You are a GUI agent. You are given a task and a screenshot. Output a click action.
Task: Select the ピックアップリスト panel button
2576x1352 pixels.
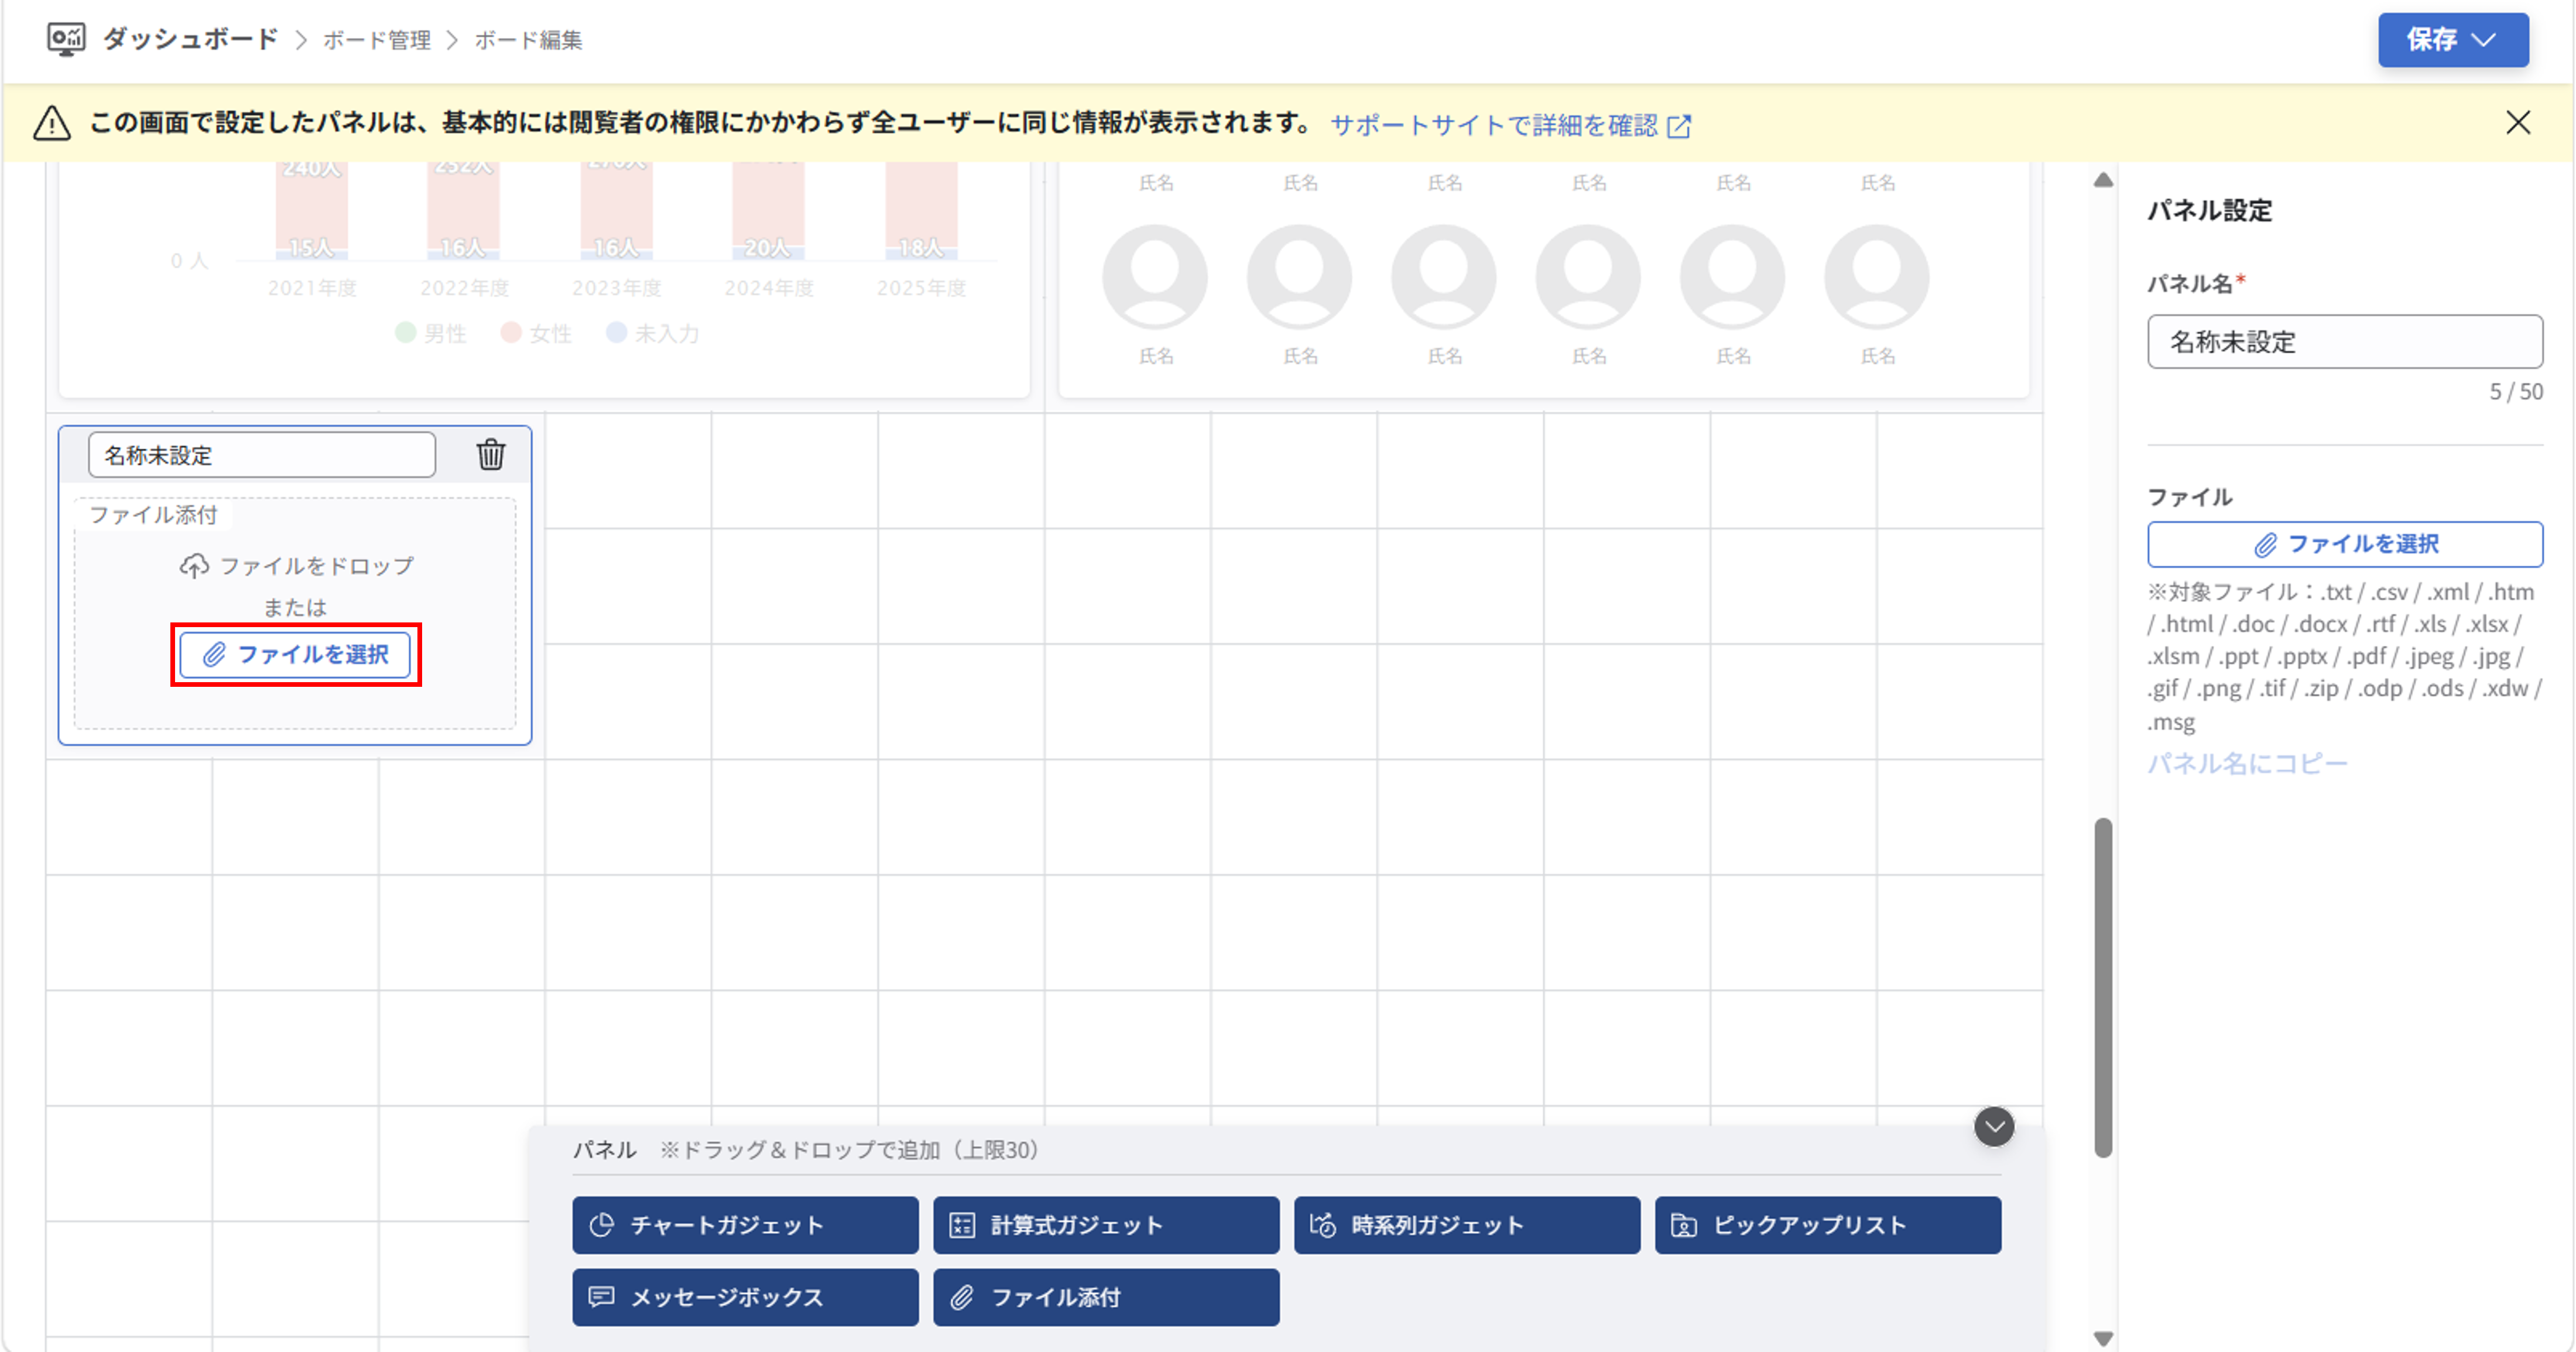1828,1225
